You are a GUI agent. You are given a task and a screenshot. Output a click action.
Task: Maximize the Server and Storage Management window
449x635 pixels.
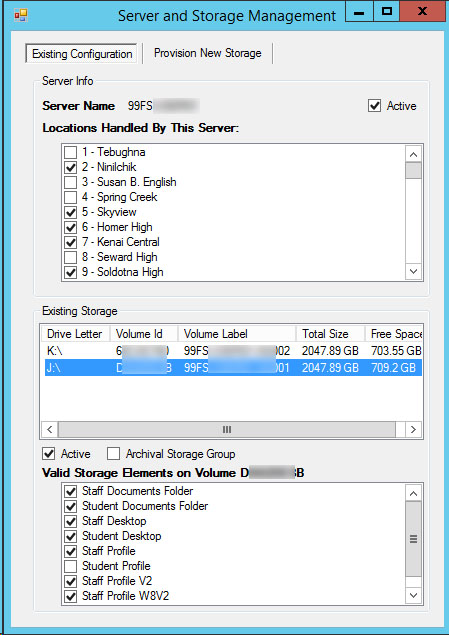tap(387, 11)
